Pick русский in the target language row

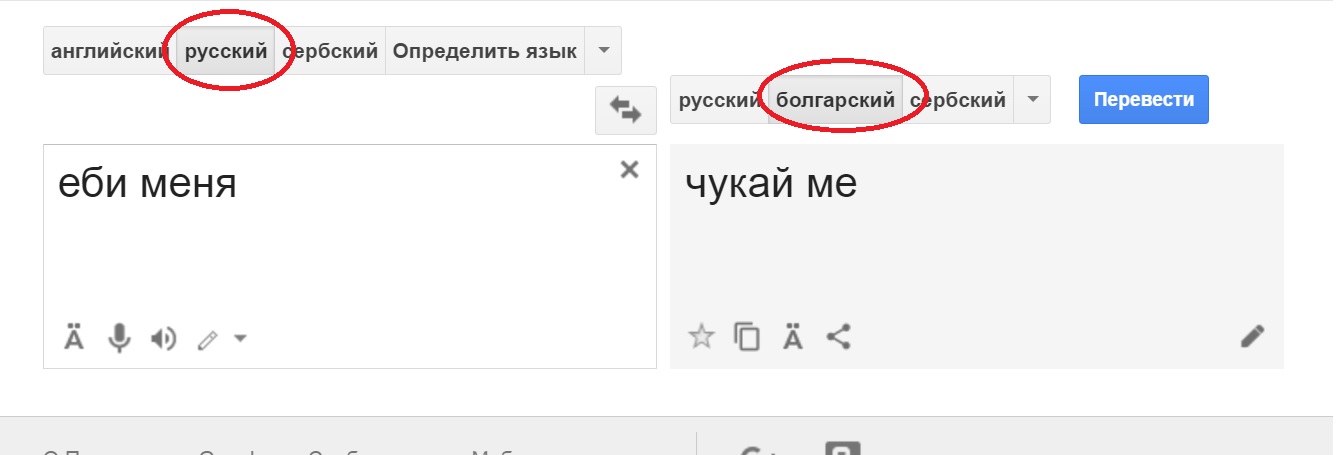[x=719, y=100]
